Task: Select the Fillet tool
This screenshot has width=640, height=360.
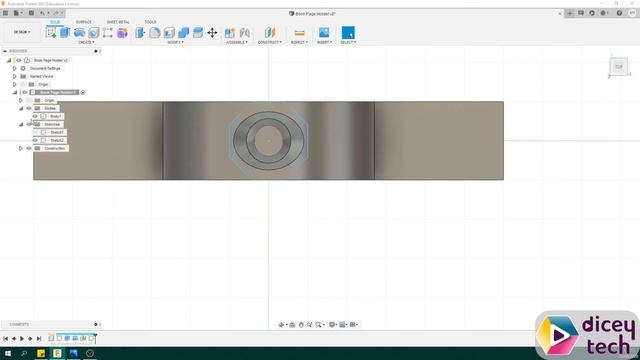Action: (x=155, y=32)
